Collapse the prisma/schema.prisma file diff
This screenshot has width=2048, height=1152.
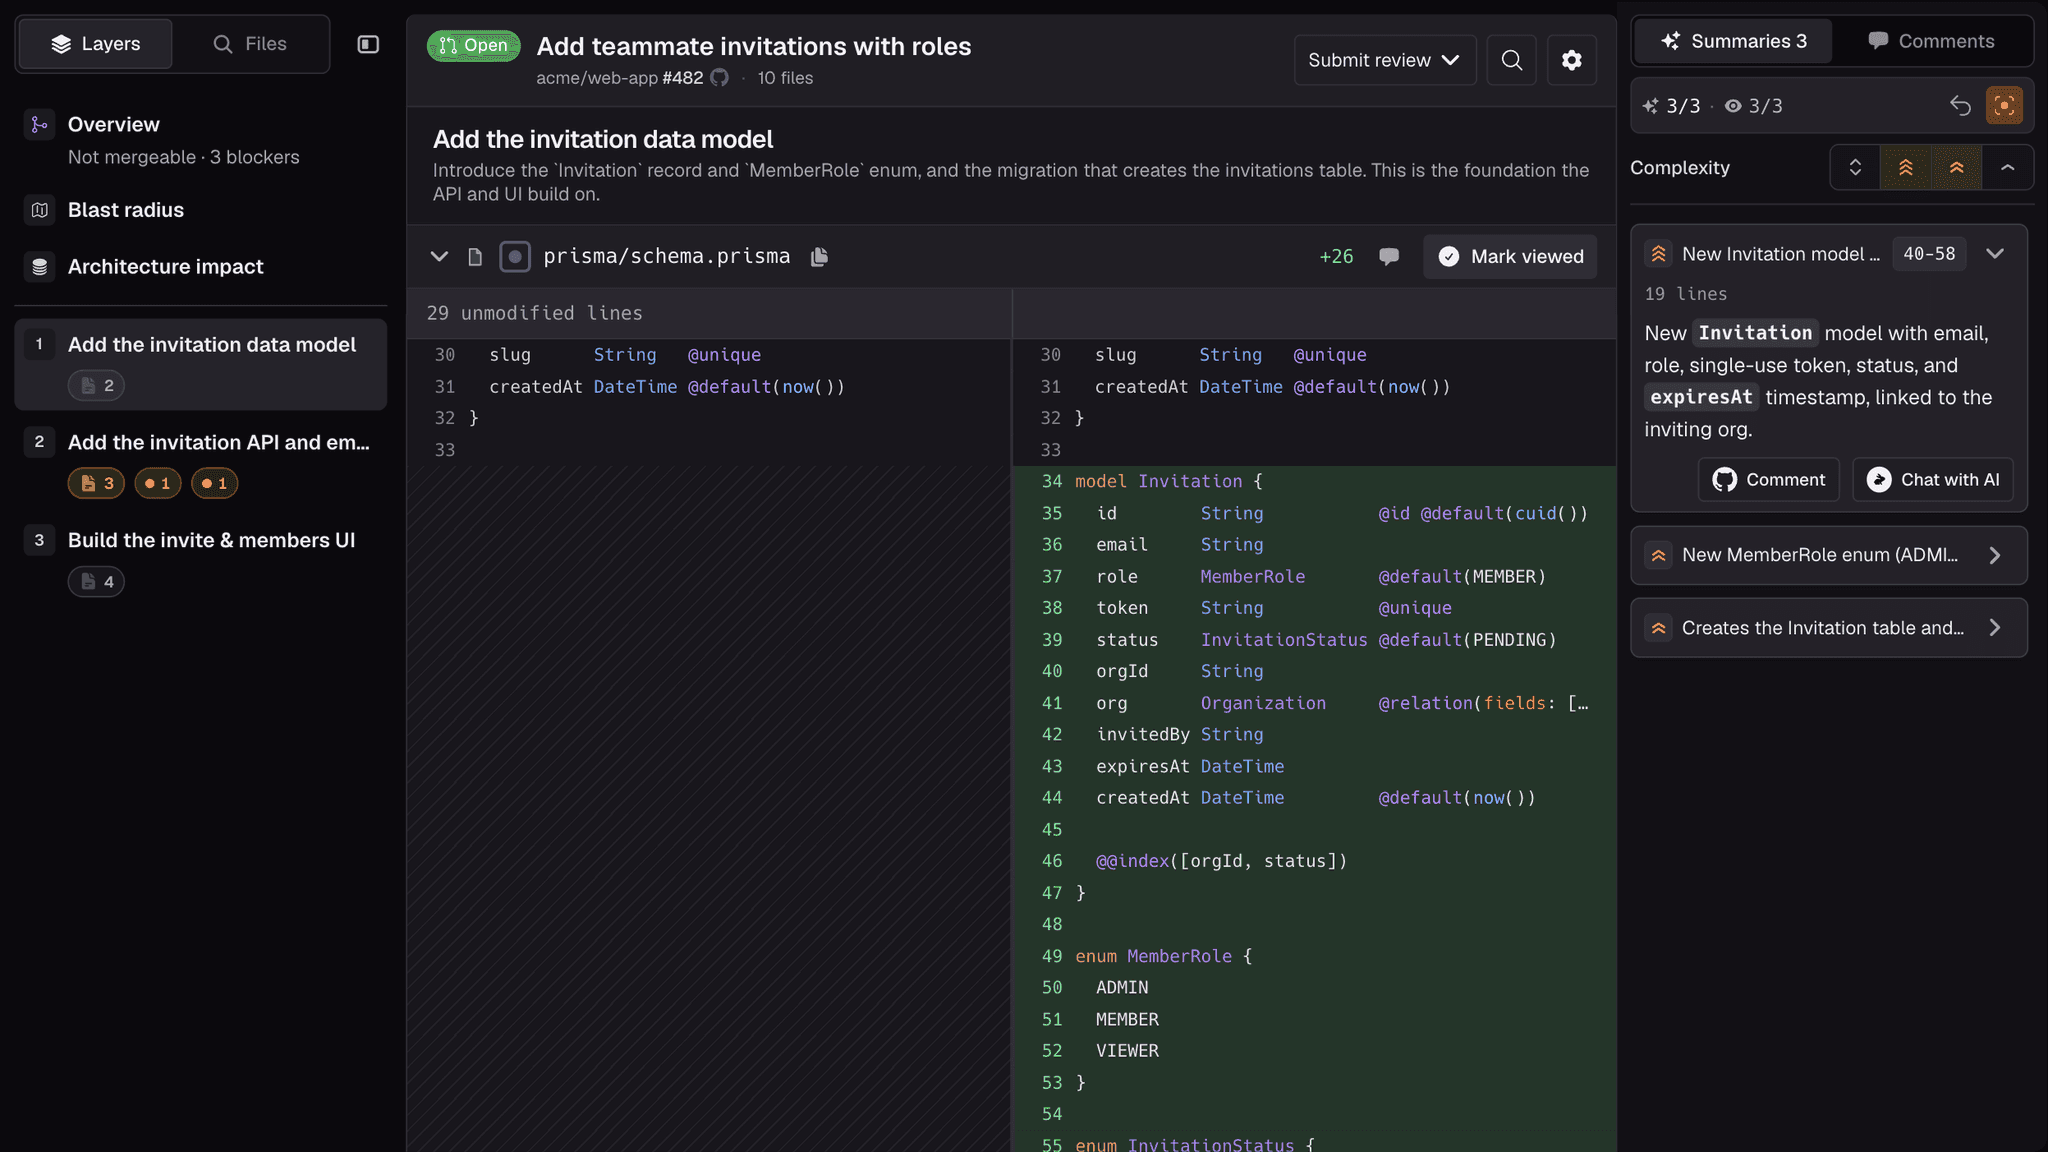(439, 257)
